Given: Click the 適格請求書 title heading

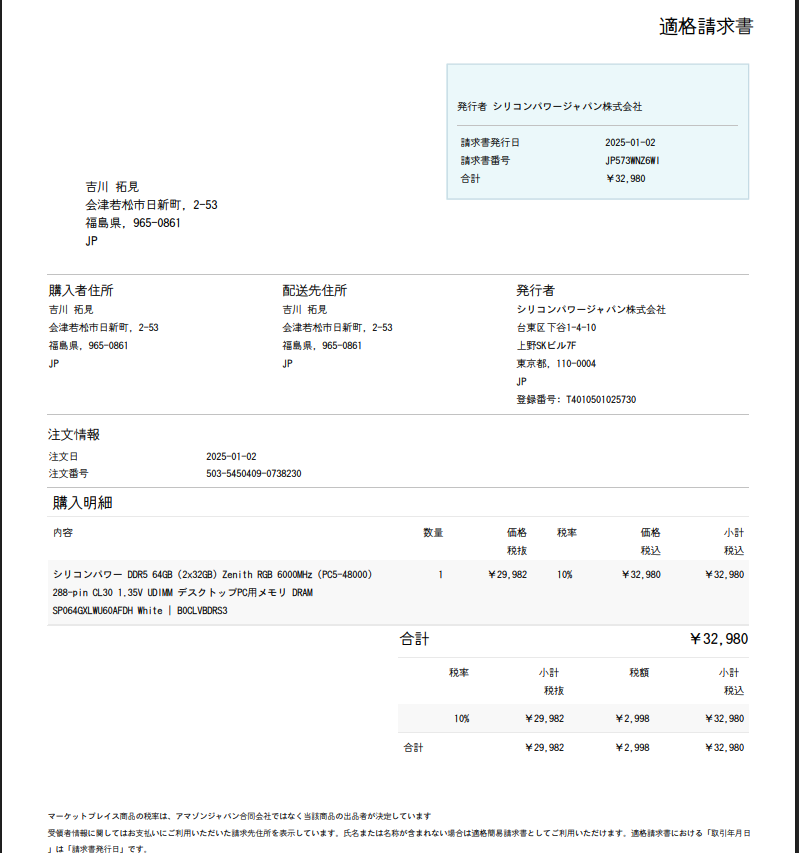Looking at the screenshot, I should pos(705,27).
